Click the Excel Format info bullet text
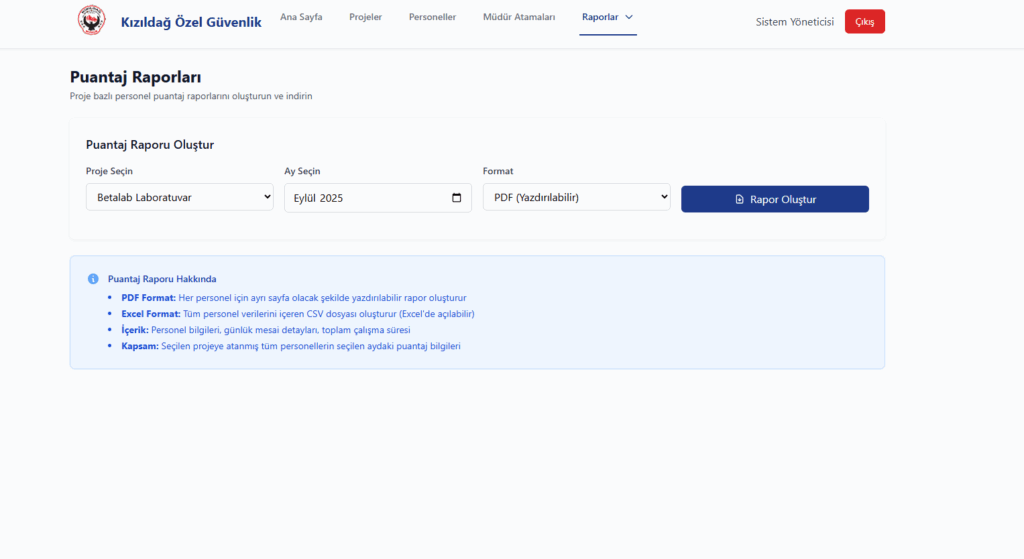The width and height of the screenshot is (1024, 559). click(290, 314)
